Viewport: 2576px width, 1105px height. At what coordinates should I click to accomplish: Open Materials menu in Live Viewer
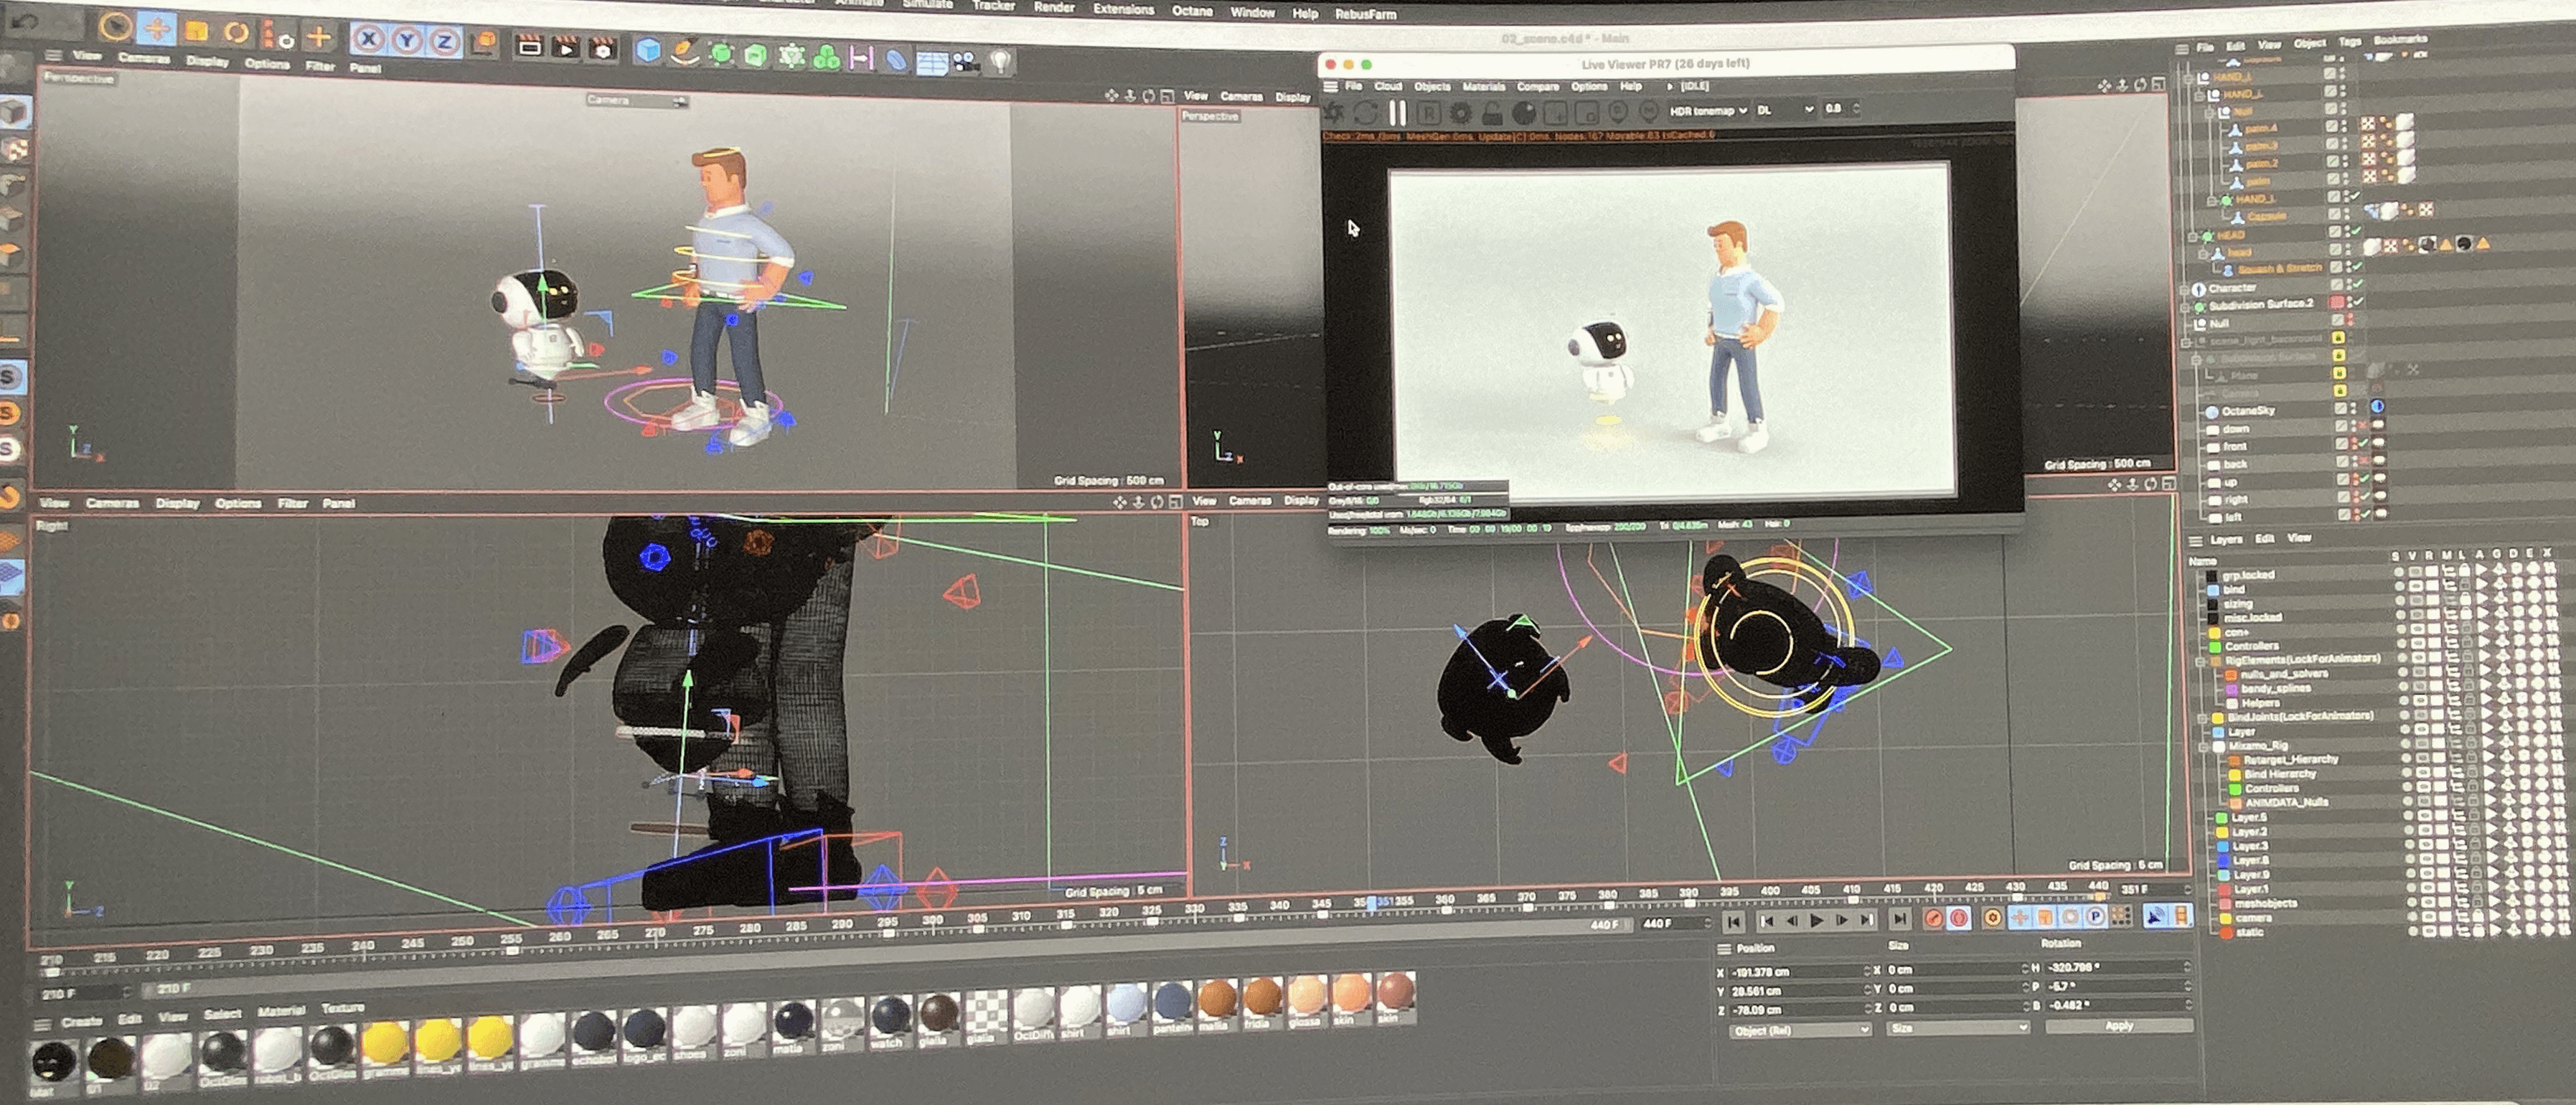[x=1483, y=87]
